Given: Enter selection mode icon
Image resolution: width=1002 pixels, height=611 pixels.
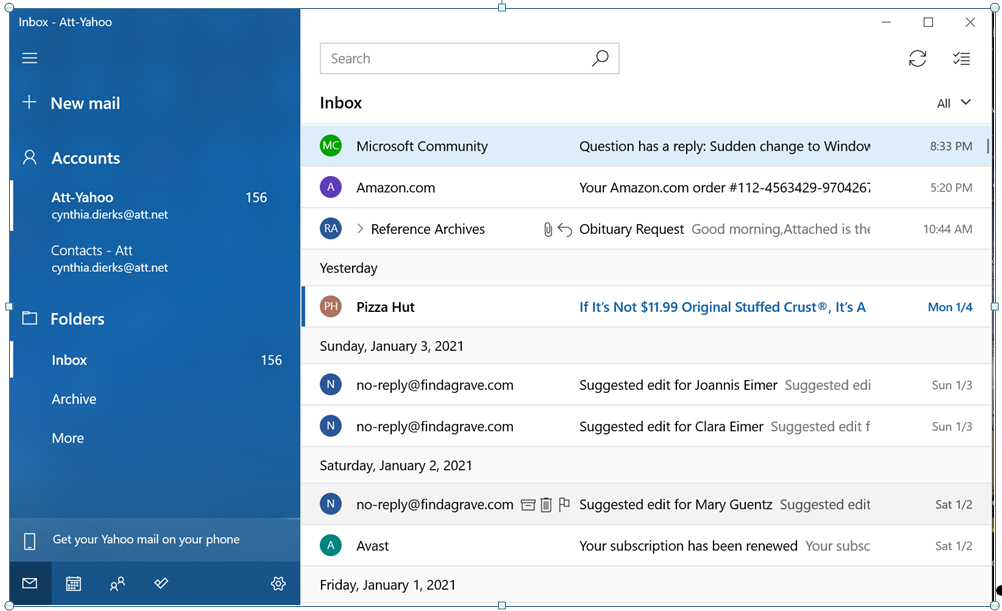Looking at the screenshot, I should pyautogui.click(x=961, y=58).
